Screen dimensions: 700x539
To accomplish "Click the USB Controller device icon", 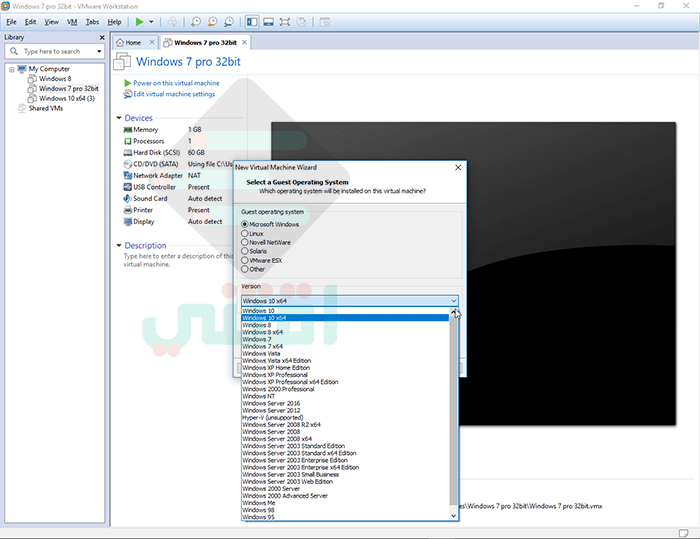I will pyautogui.click(x=128, y=187).
